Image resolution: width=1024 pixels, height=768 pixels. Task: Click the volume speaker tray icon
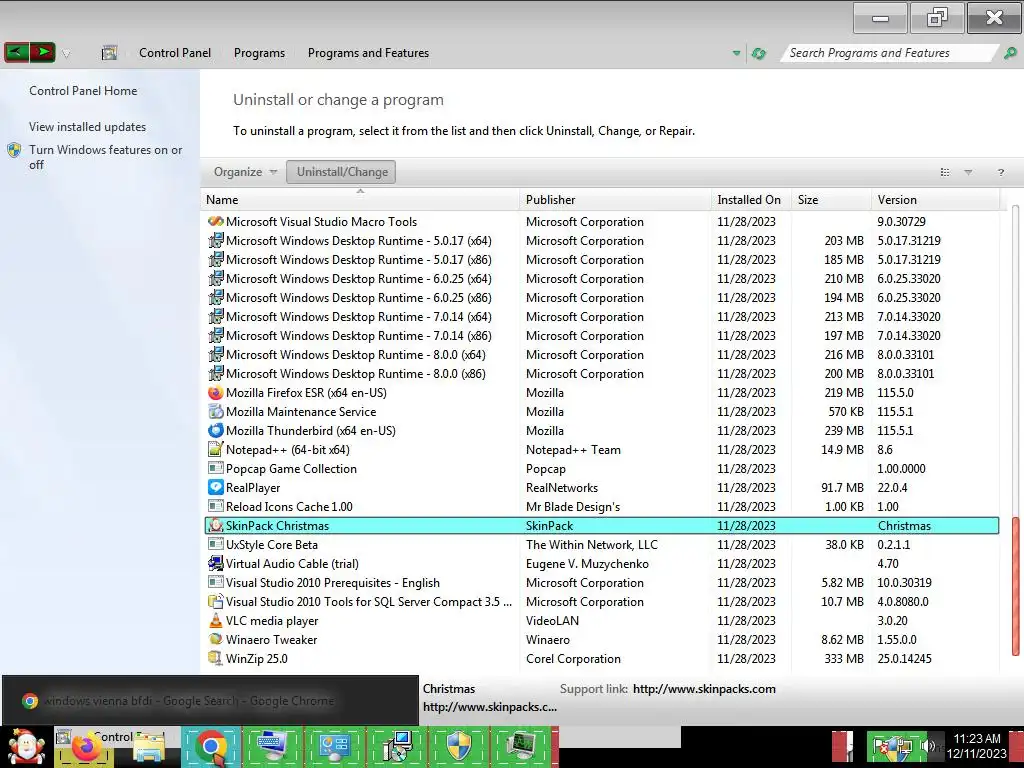coord(926,745)
